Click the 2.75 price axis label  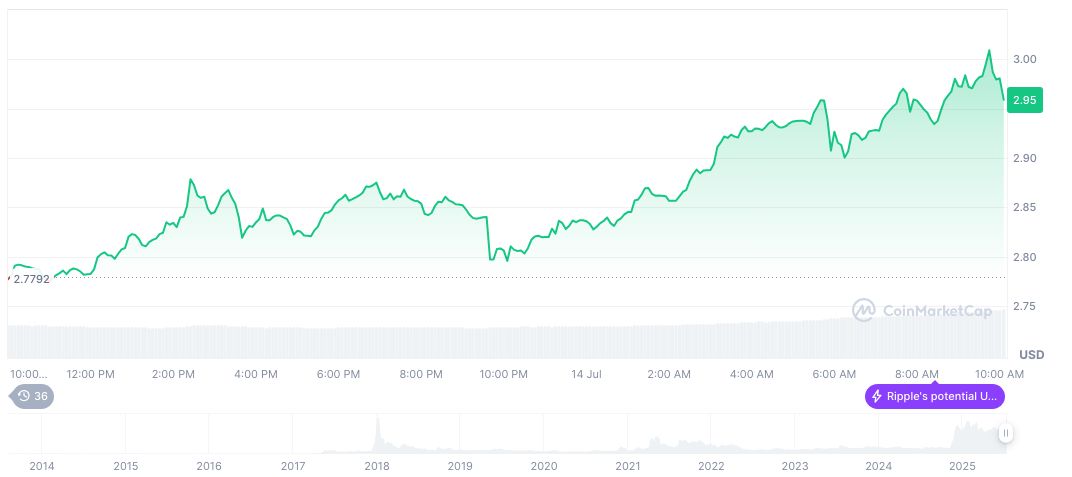tap(1024, 306)
